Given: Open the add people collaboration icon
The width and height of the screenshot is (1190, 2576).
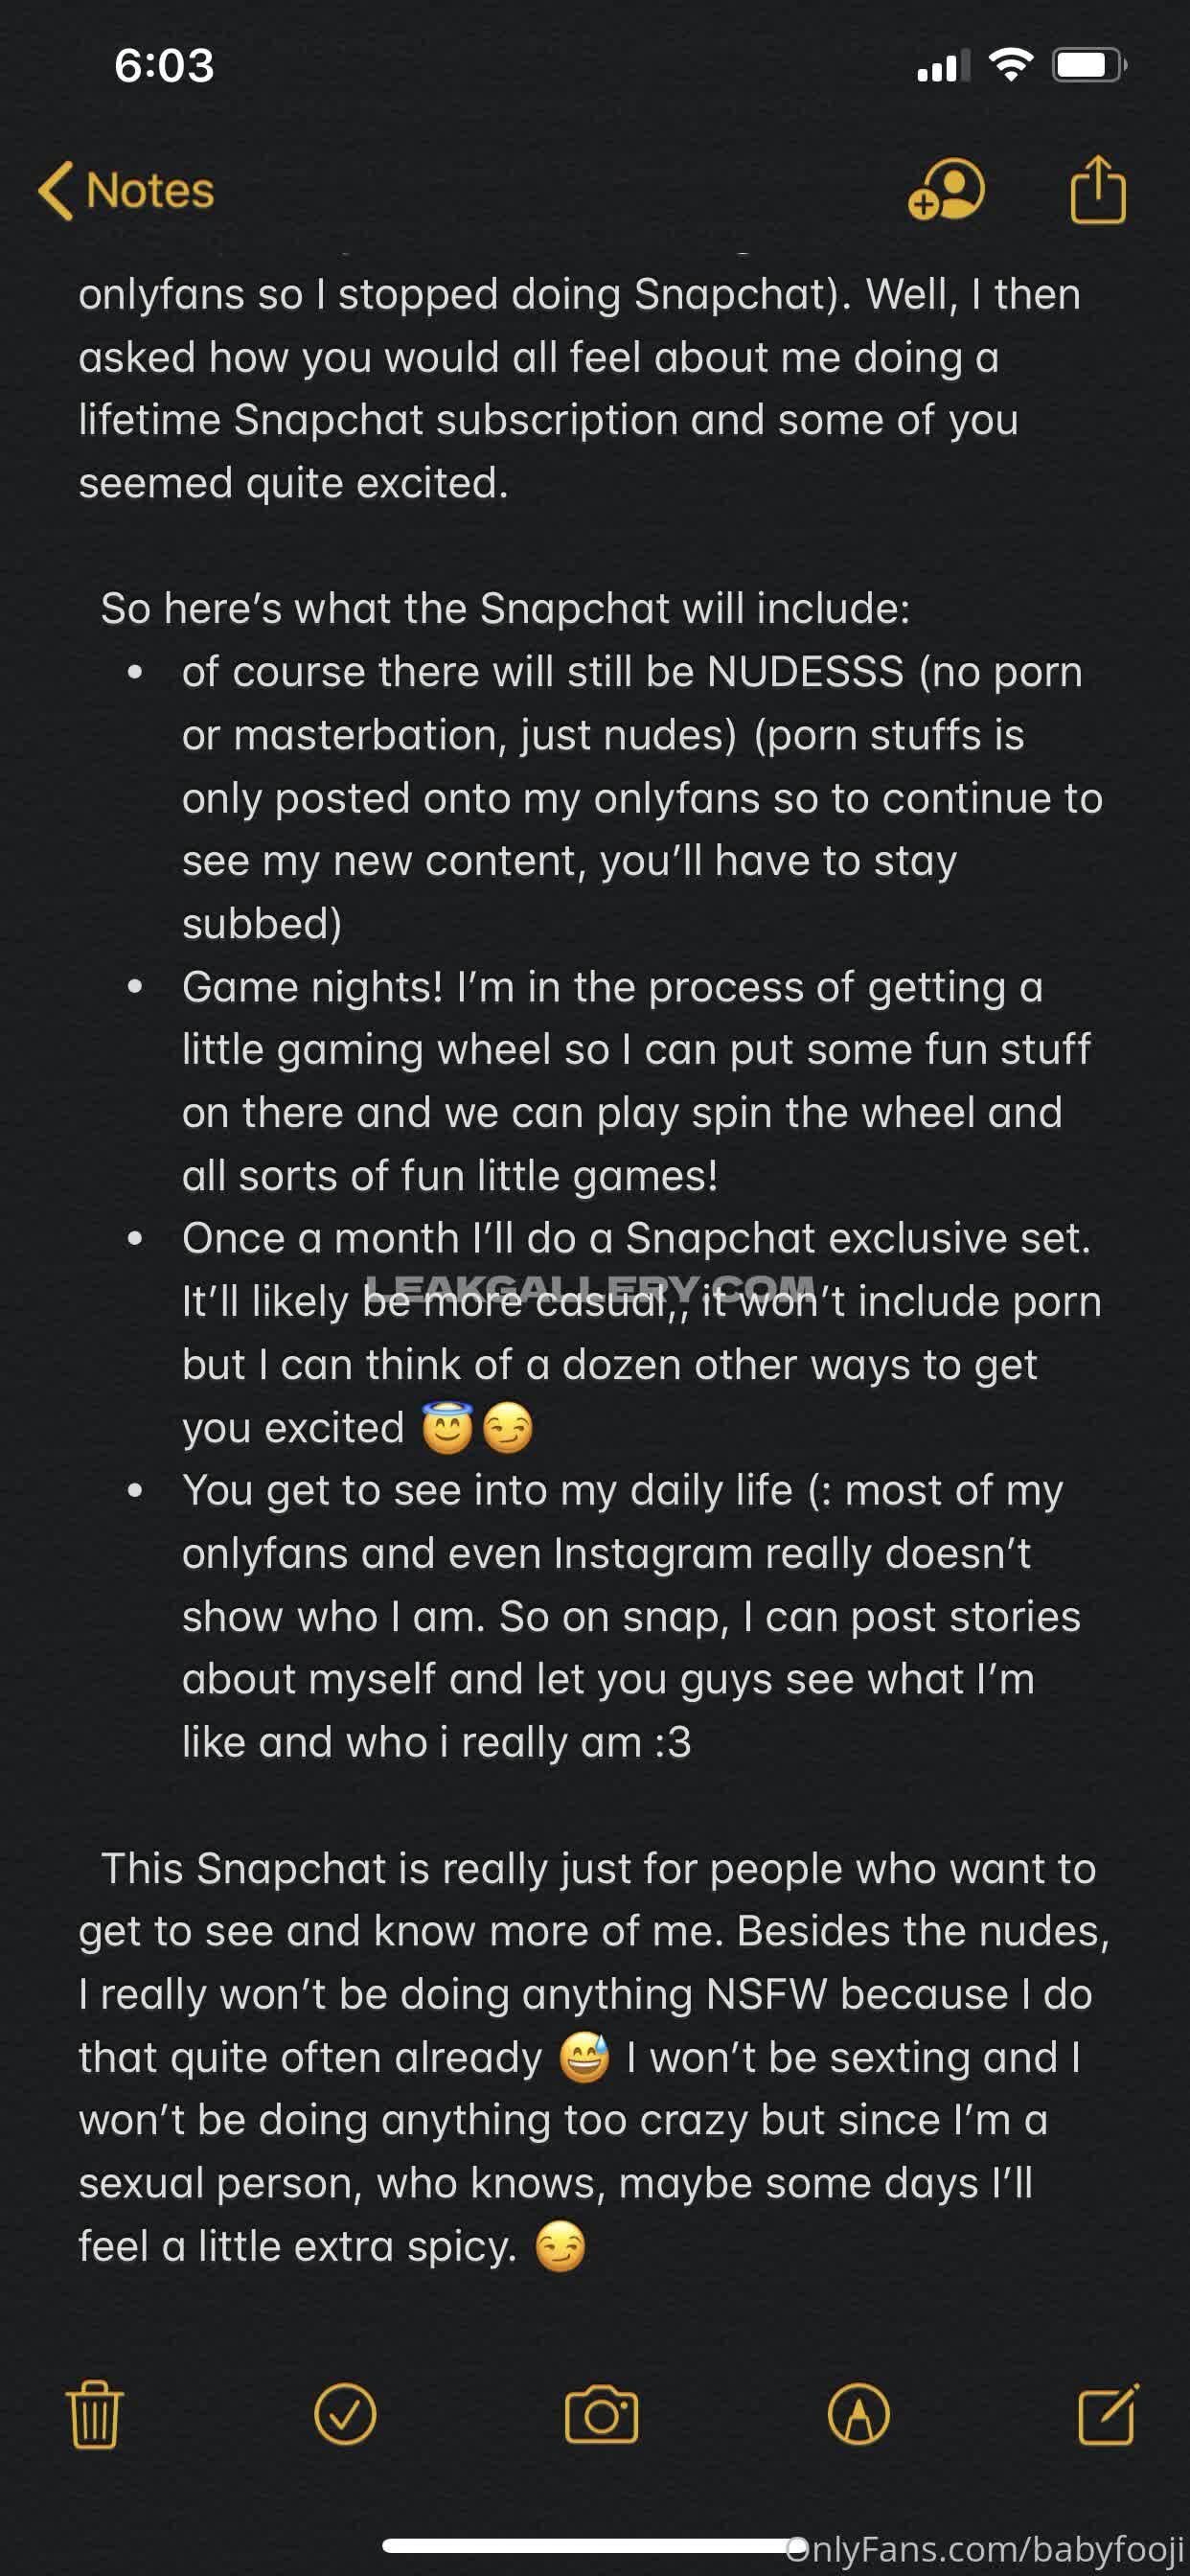Looking at the screenshot, I should (x=946, y=189).
